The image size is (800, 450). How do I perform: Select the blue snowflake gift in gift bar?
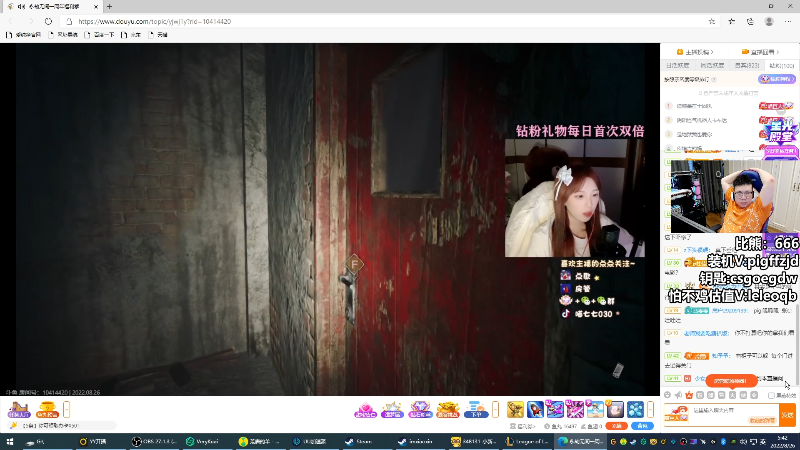(x=635, y=409)
